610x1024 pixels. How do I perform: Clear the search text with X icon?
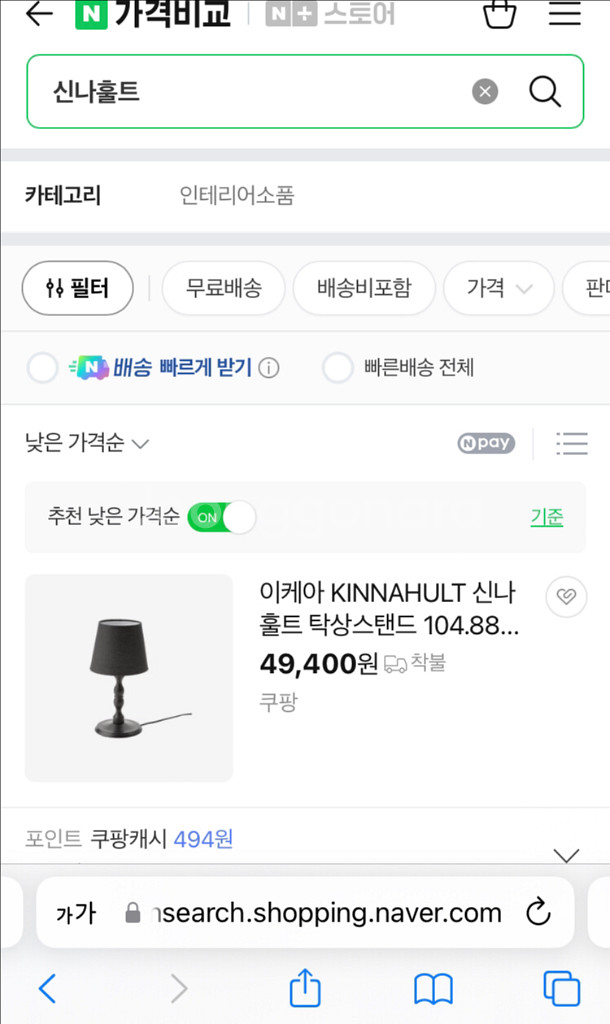(x=485, y=92)
